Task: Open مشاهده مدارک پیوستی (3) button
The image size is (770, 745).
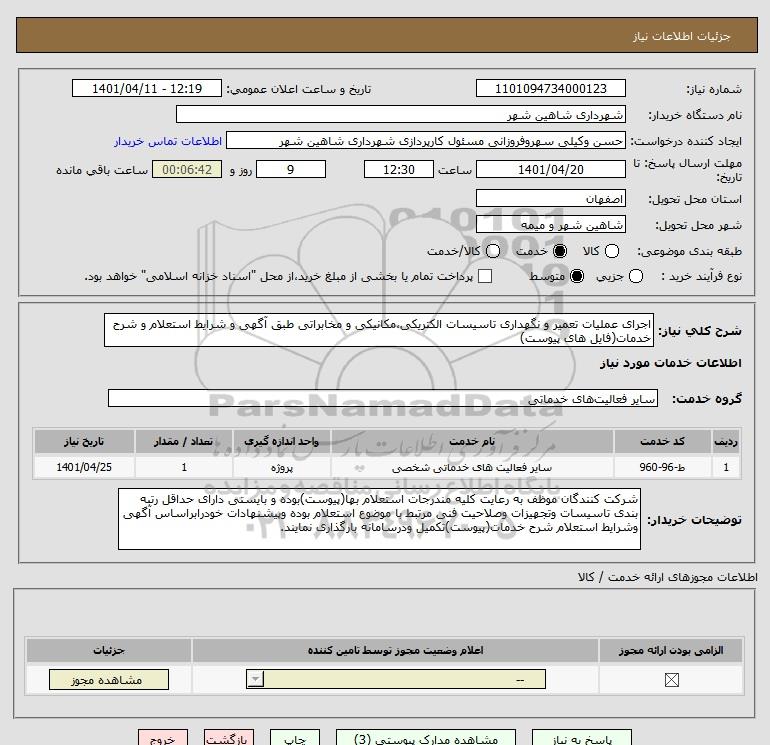Action: pos(426,738)
